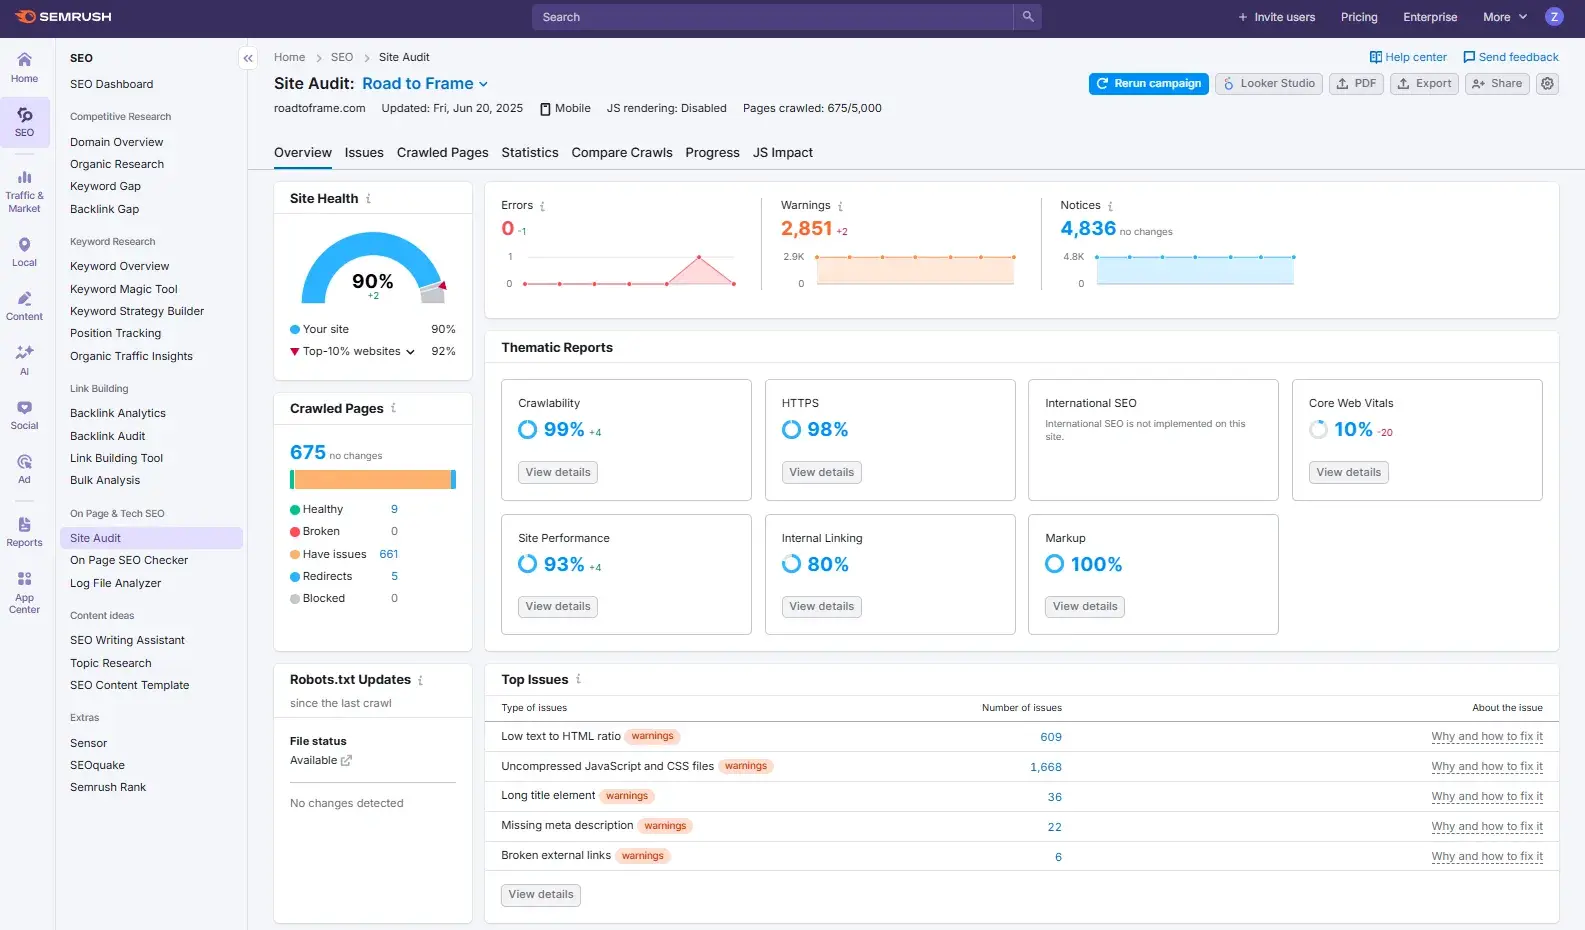Switch to the Issues tab
The height and width of the screenshot is (930, 1585).
click(364, 153)
